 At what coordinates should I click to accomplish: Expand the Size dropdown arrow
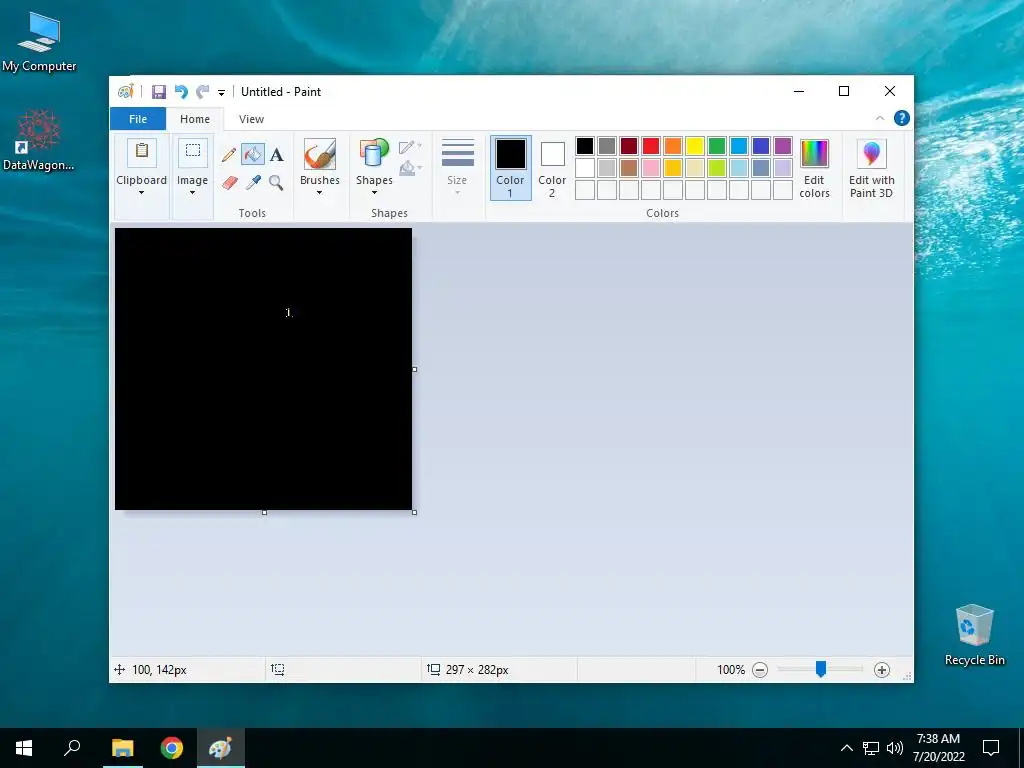[457, 193]
